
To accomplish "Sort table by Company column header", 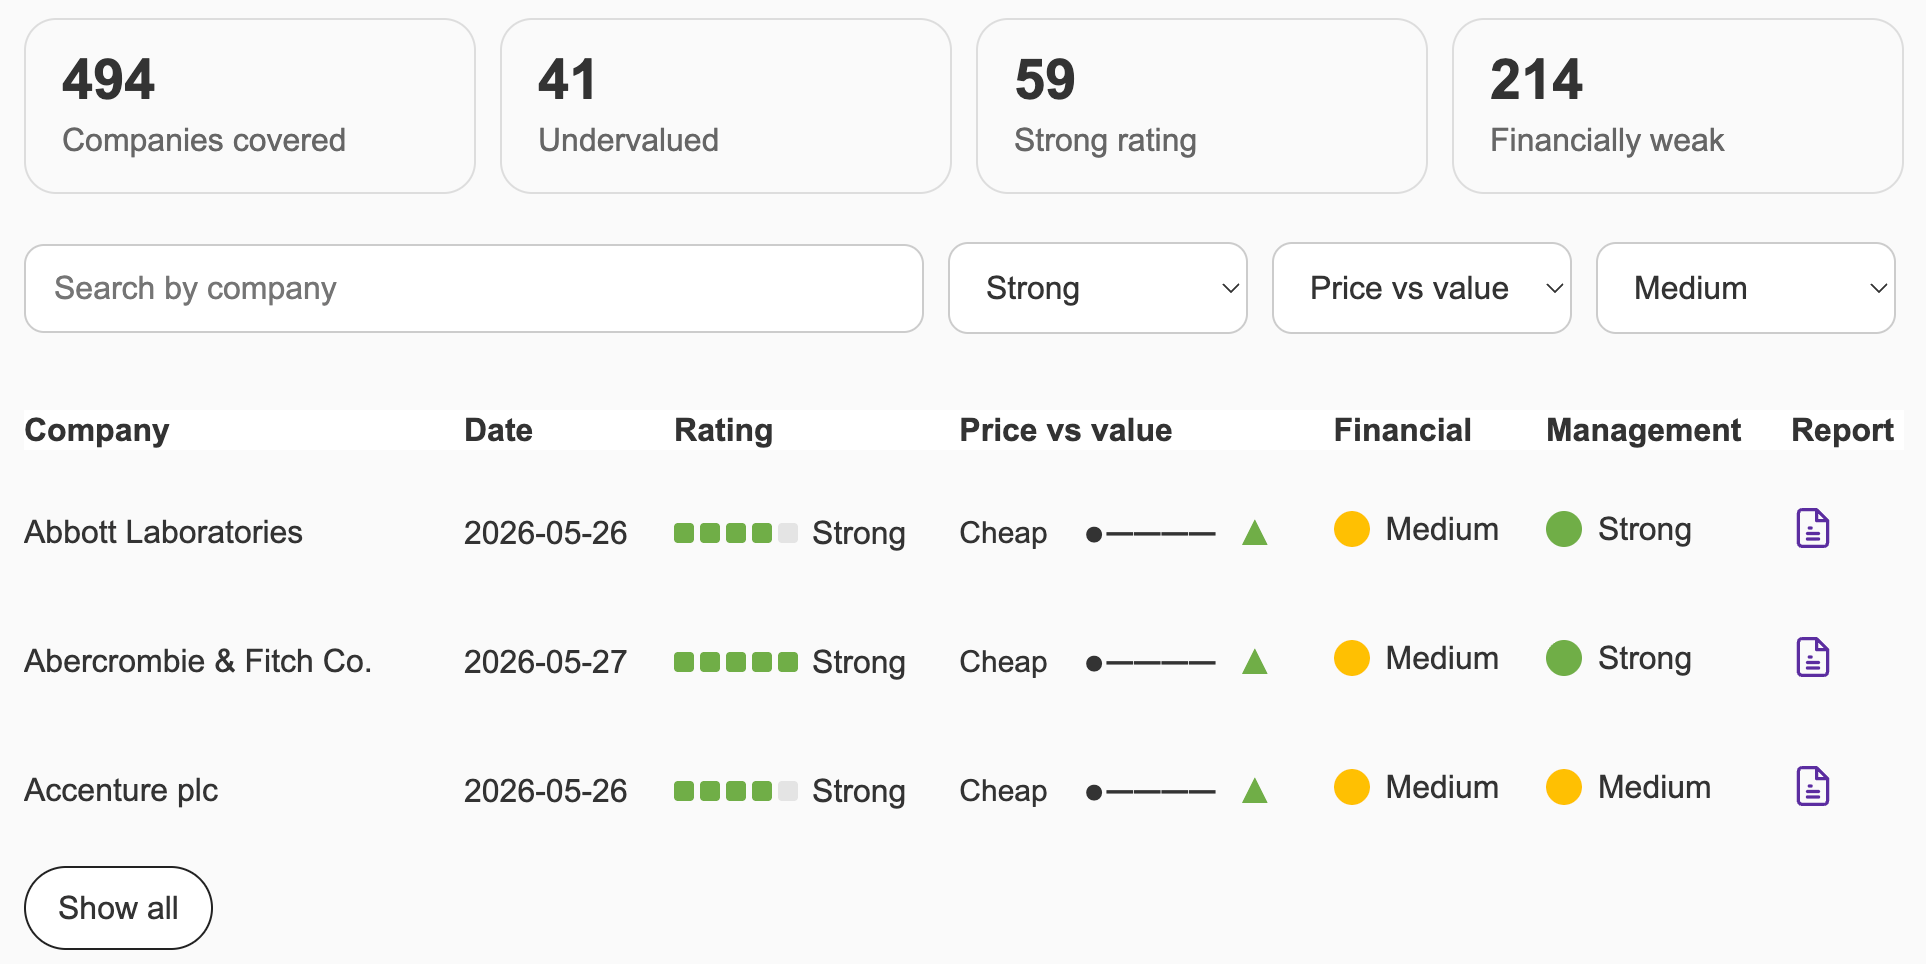I will coord(97,430).
